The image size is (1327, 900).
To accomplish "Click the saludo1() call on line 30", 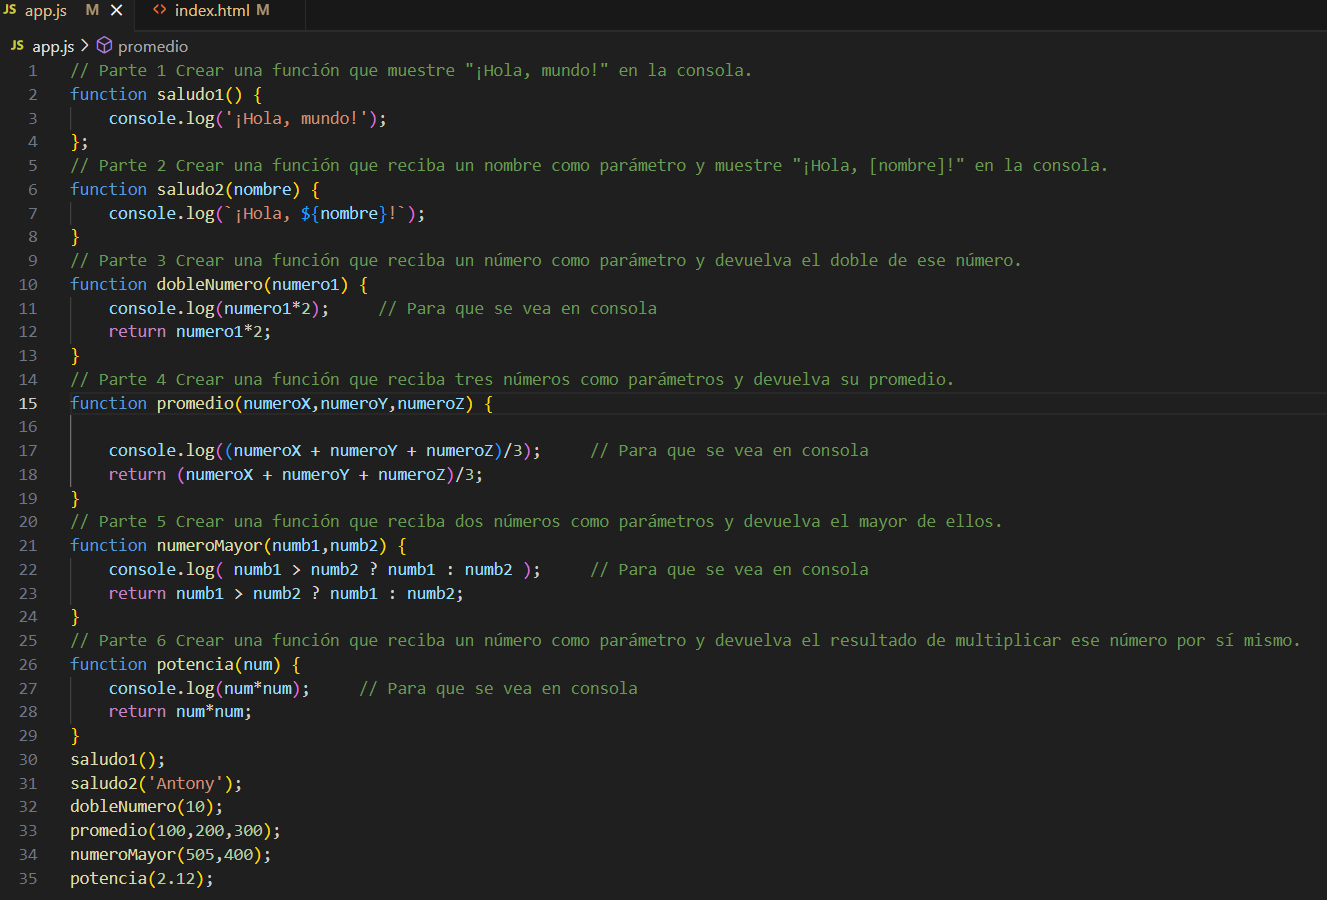I will 118,759.
